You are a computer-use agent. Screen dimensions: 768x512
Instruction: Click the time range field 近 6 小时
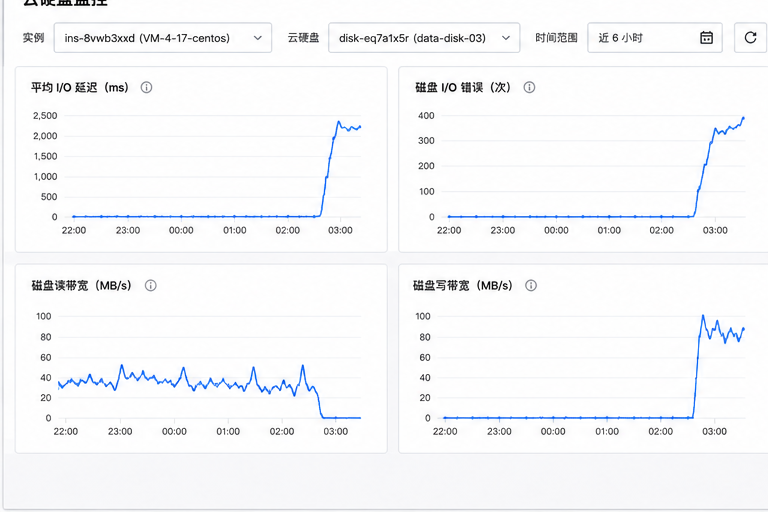[654, 38]
